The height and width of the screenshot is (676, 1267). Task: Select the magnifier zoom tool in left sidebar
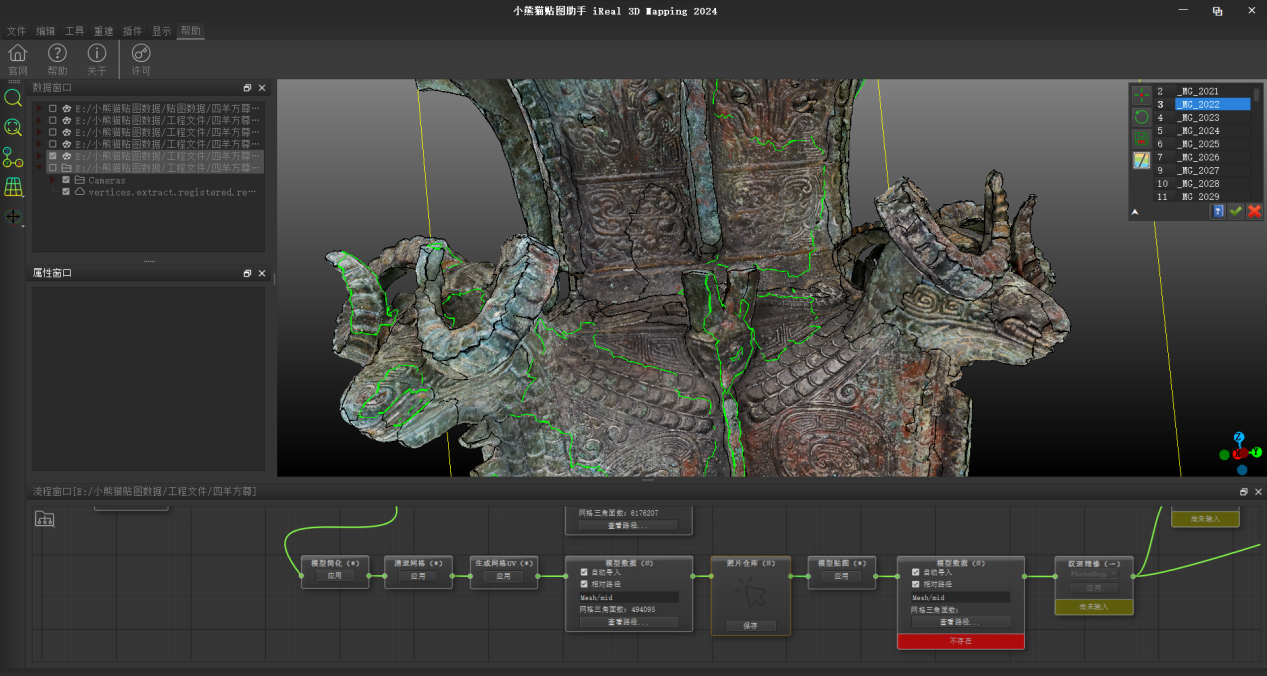coord(13,98)
